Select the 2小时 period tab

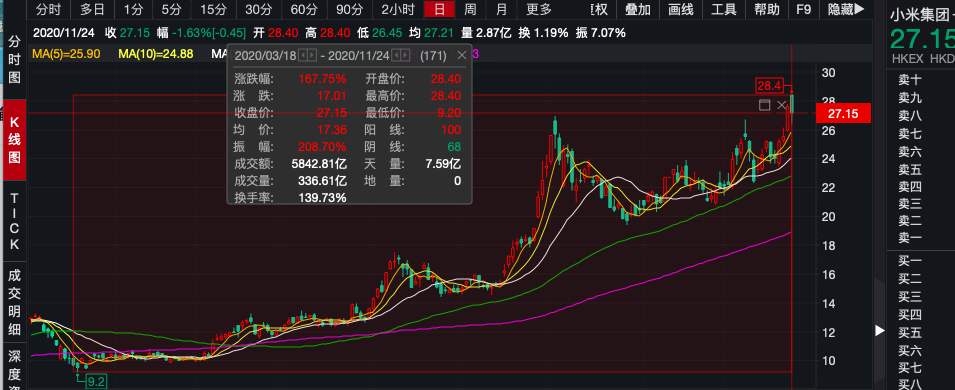point(398,9)
